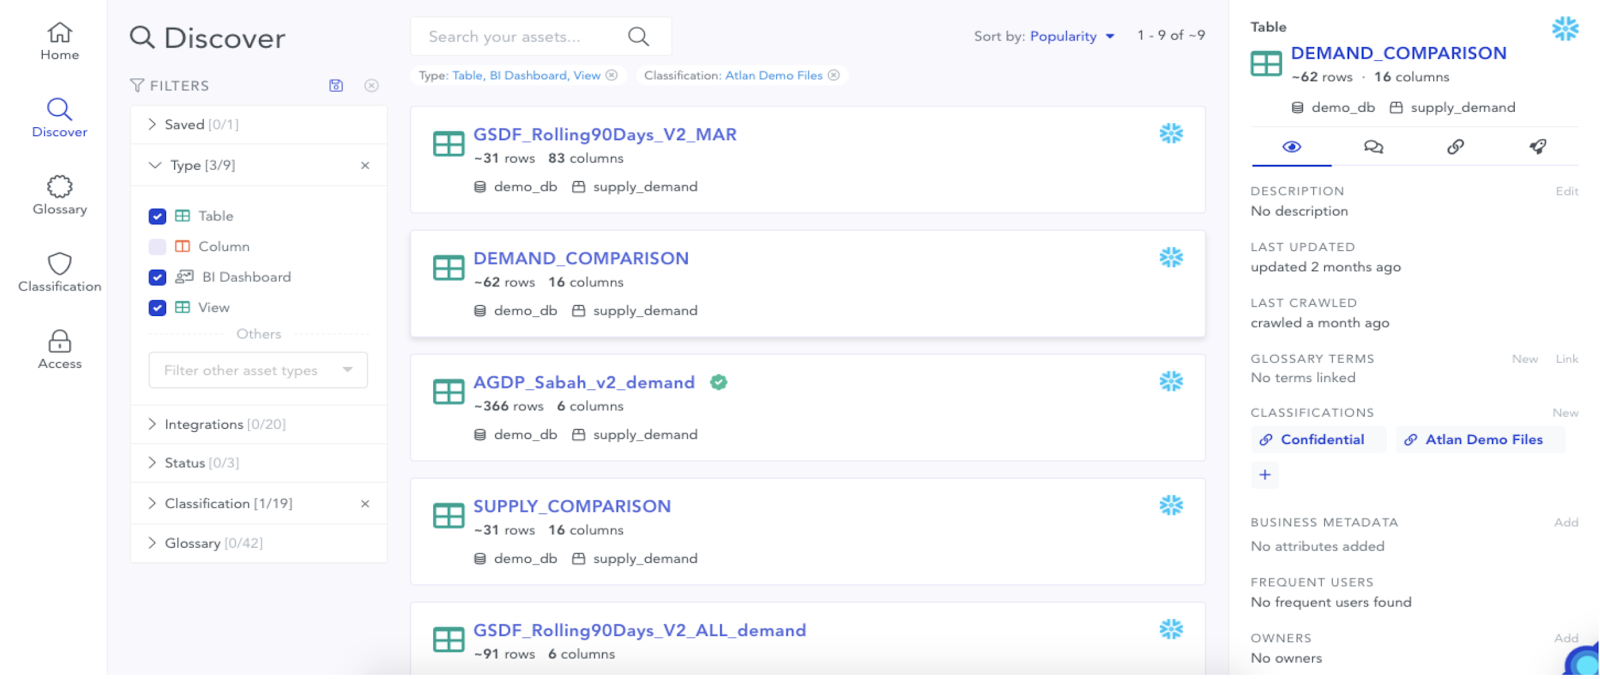
Task: Expand the Status filter section
Action: point(258,463)
